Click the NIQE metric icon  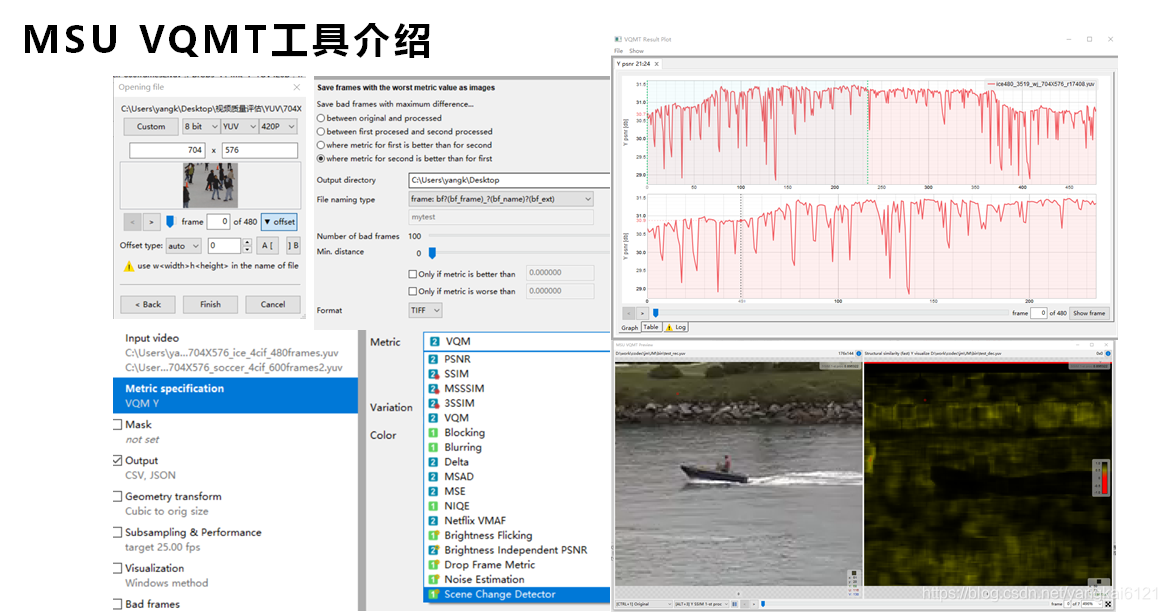coord(433,506)
